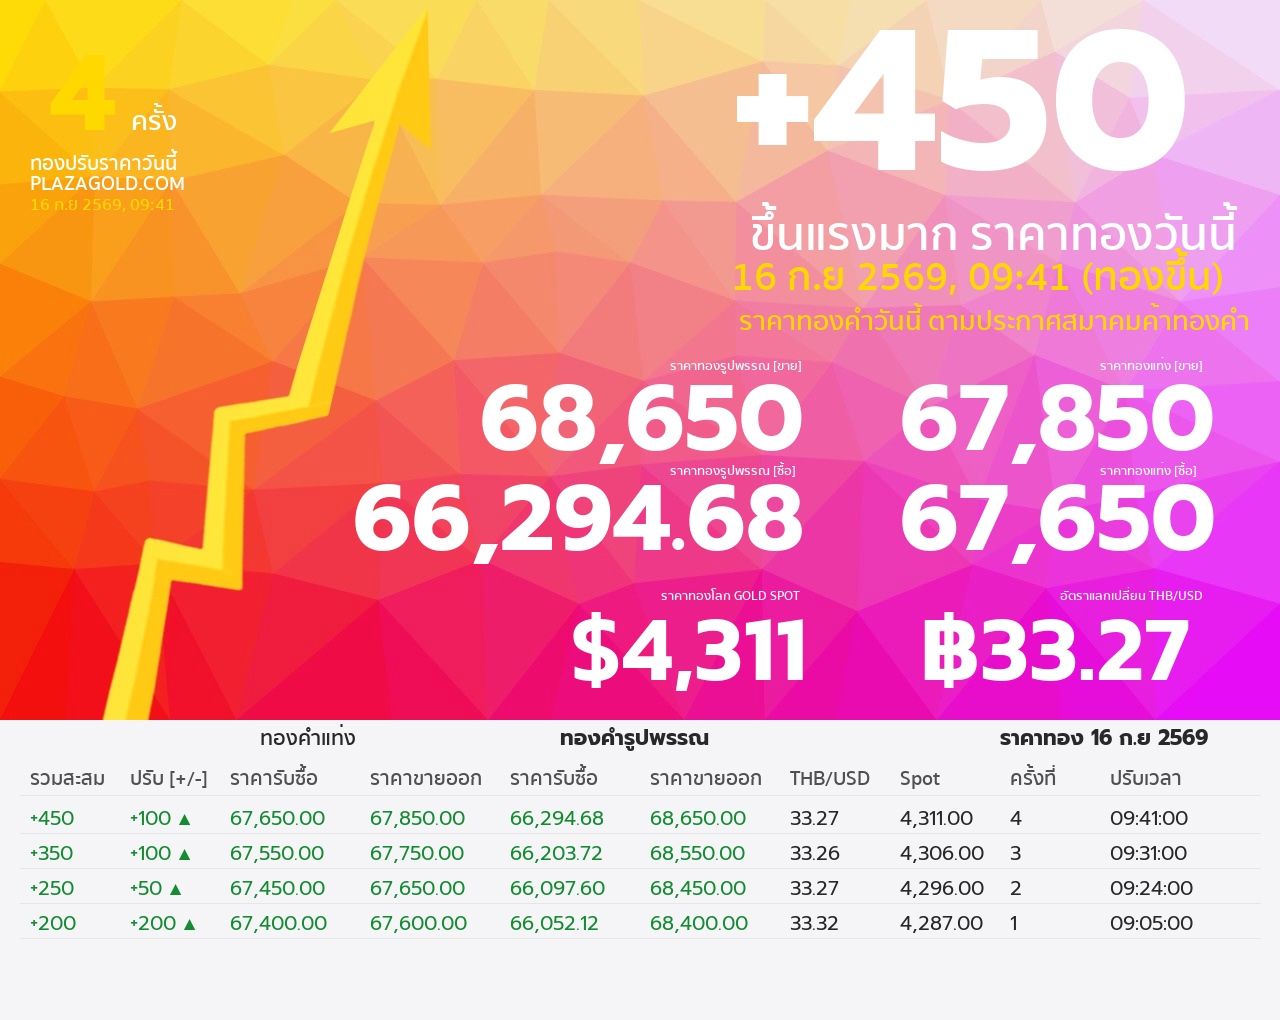Click the up triangle beside +200
This screenshot has width=1280, height=1020.
189,924
